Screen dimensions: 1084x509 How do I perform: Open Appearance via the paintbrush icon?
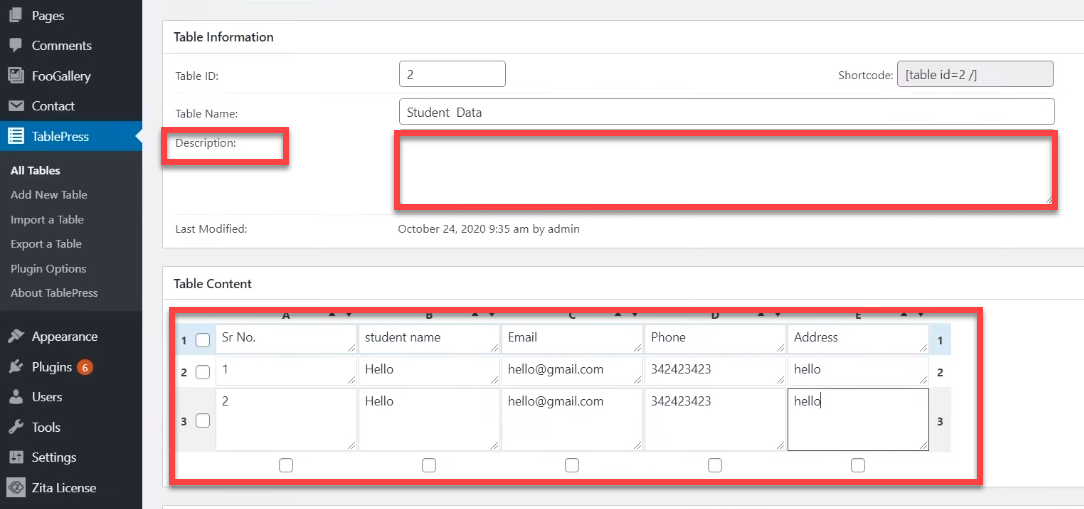pyautogui.click(x=15, y=337)
